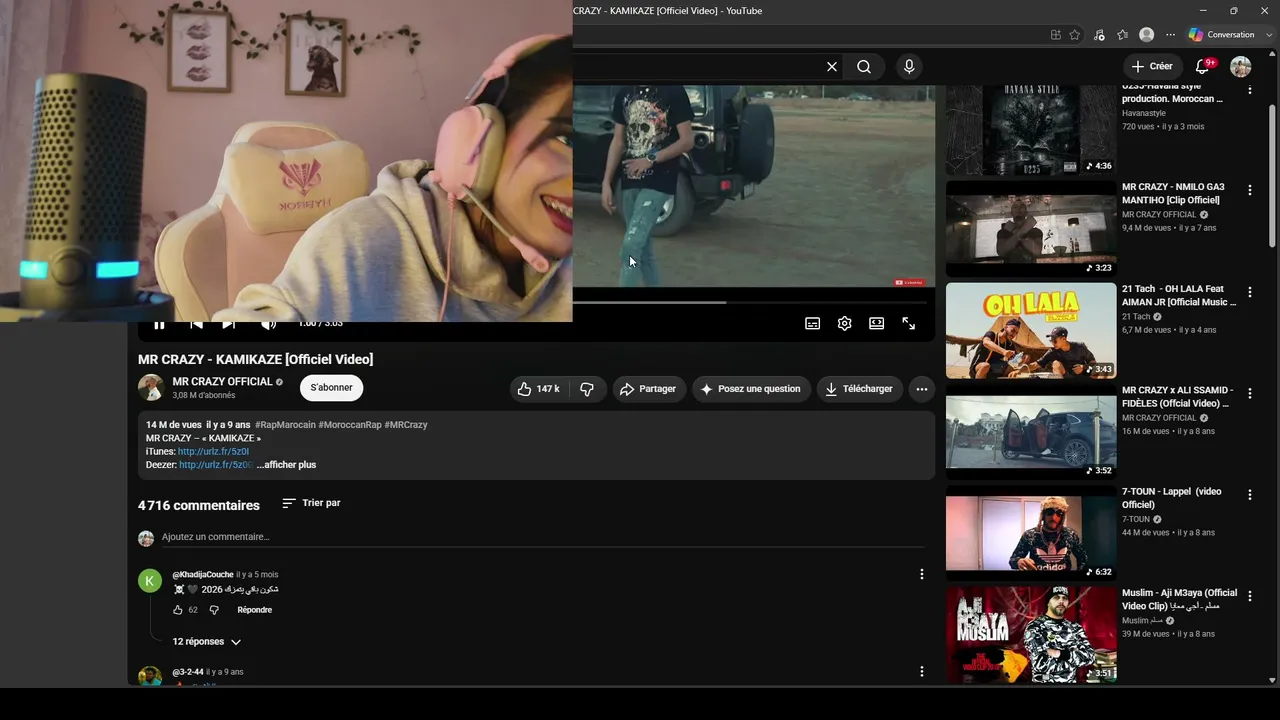The width and height of the screenshot is (1280, 720).
Task: Open options for FIDÈLES suggested video
Action: [1249, 393]
